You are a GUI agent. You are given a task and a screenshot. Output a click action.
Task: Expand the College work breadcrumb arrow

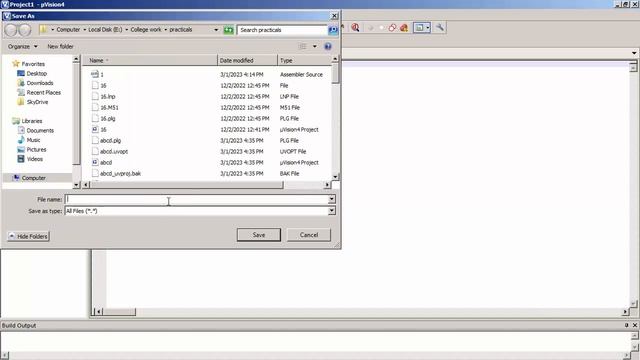(166, 30)
